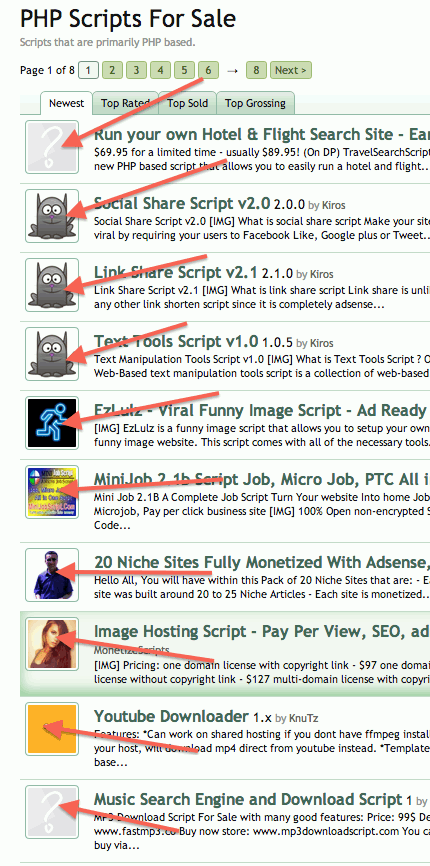This screenshot has height=866, width=430.
Task: Click the MonetizeScripts author name
Action: coord(131,650)
